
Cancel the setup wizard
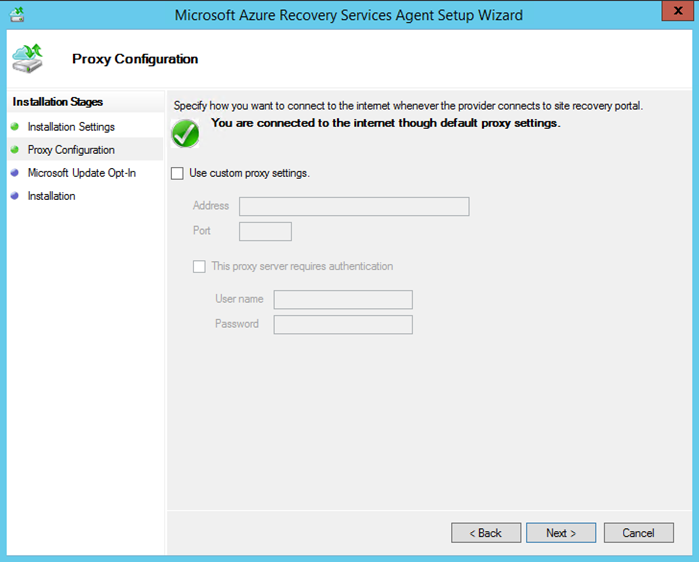[x=639, y=533]
